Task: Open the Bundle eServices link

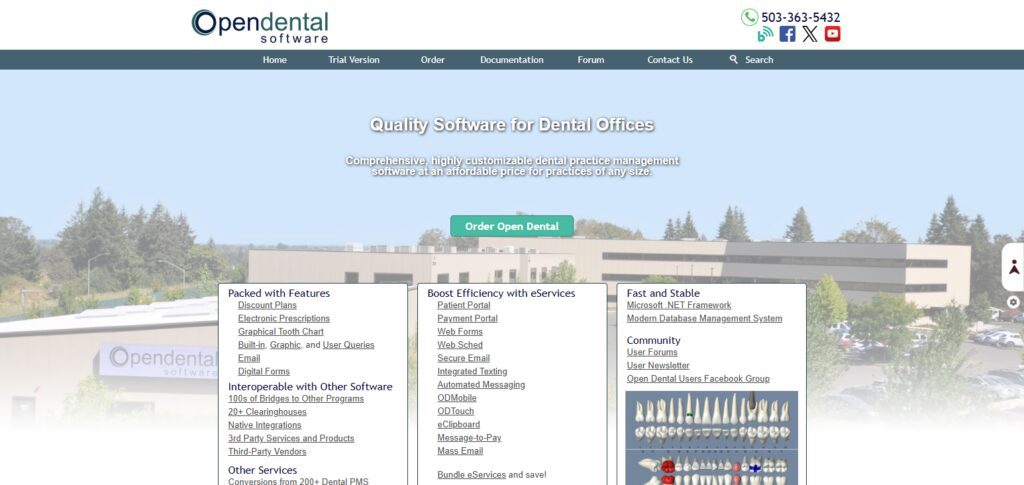Action: click(x=472, y=475)
